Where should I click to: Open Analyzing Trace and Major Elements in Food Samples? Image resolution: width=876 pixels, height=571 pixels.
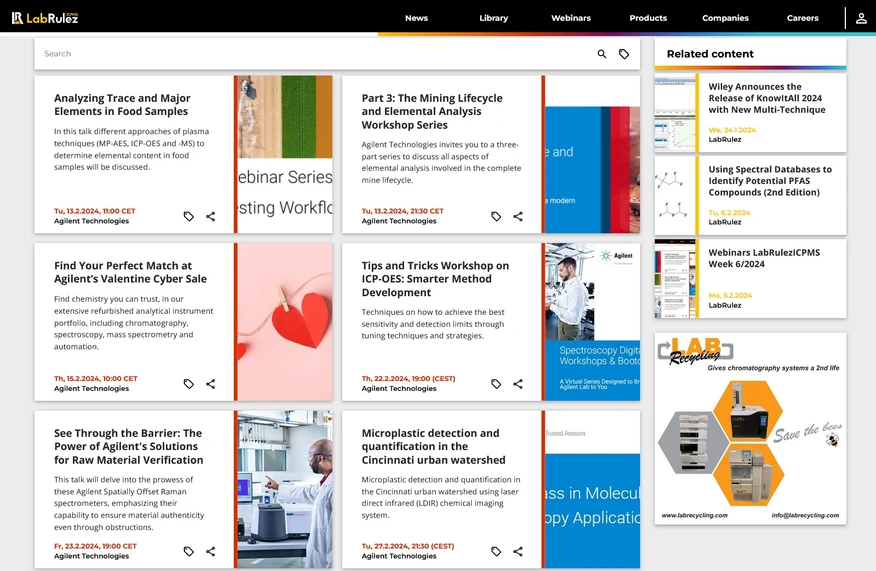click(x=122, y=104)
